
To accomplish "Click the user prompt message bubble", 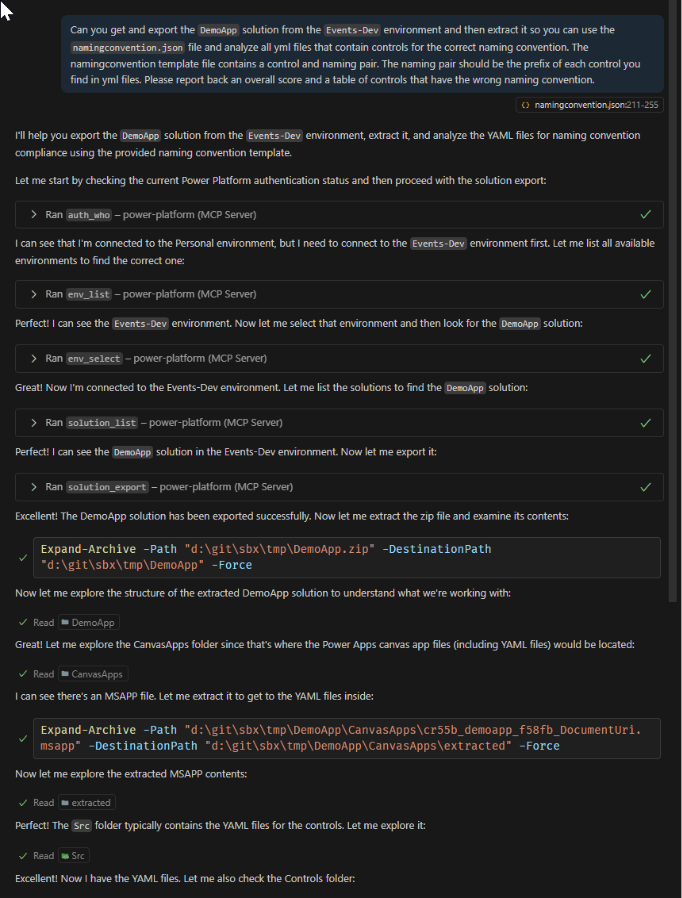I will point(362,54).
